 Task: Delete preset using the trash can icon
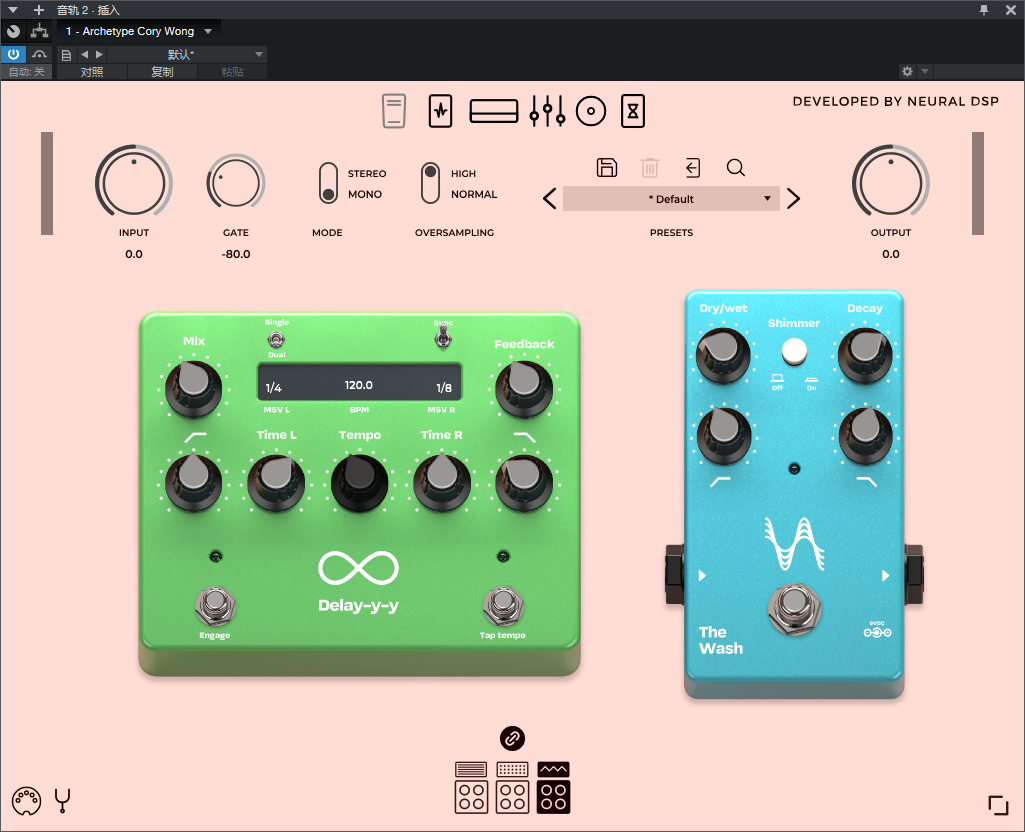[x=650, y=168]
